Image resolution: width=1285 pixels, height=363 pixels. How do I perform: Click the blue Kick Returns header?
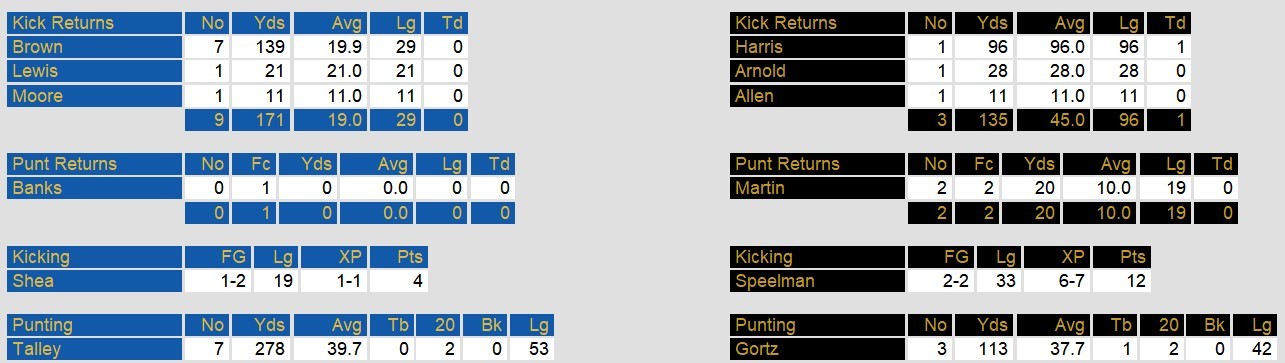[94, 23]
